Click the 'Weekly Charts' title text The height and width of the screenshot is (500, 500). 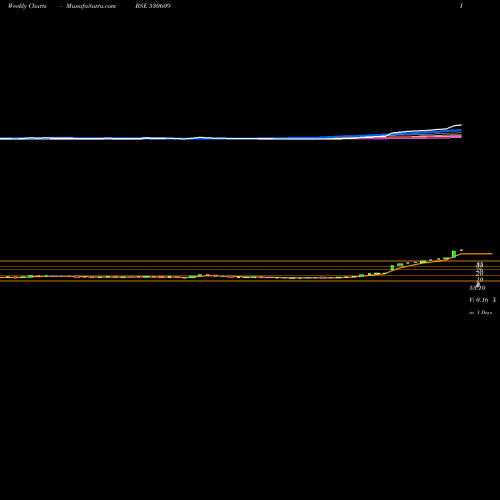27,6
